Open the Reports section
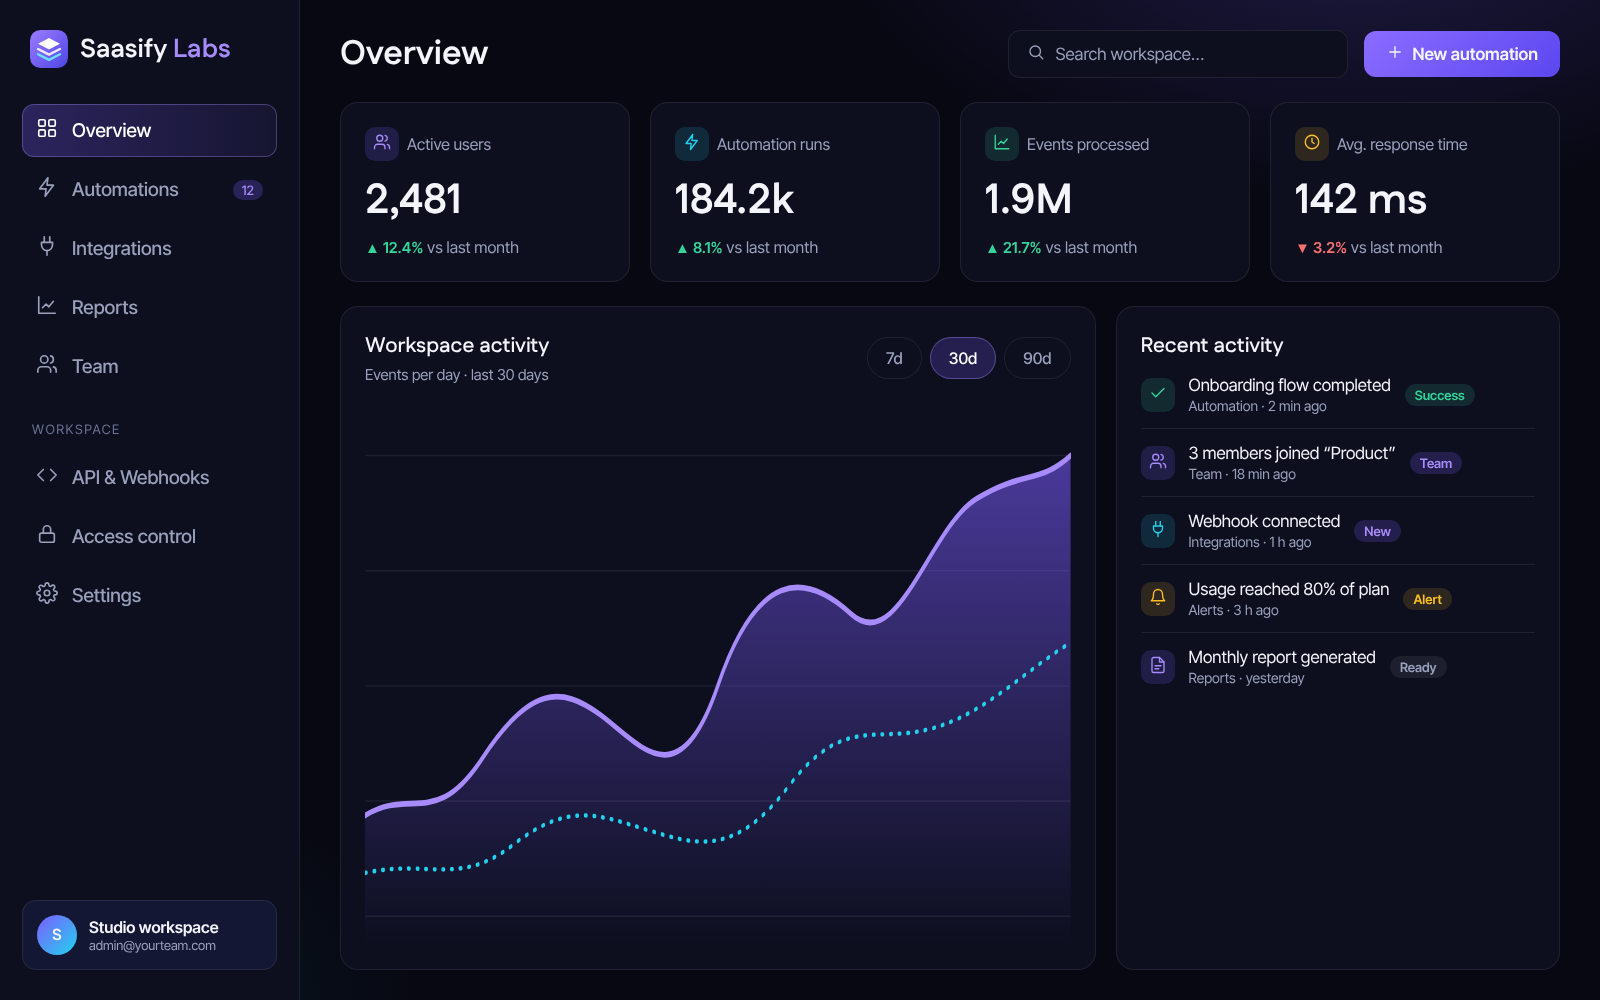The image size is (1600, 1000). (x=149, y=307)
